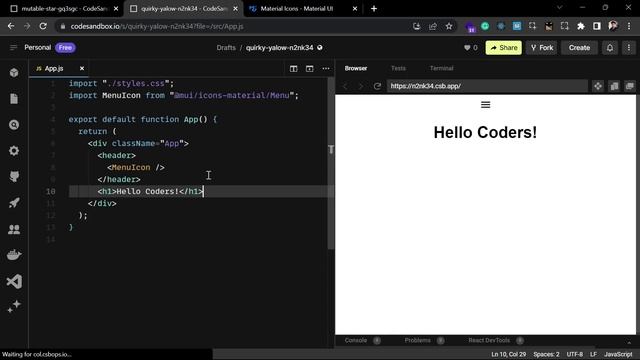Screen dimensions: 640x360
Task: Click the preview URL field
Action: [x=487, y=86]
